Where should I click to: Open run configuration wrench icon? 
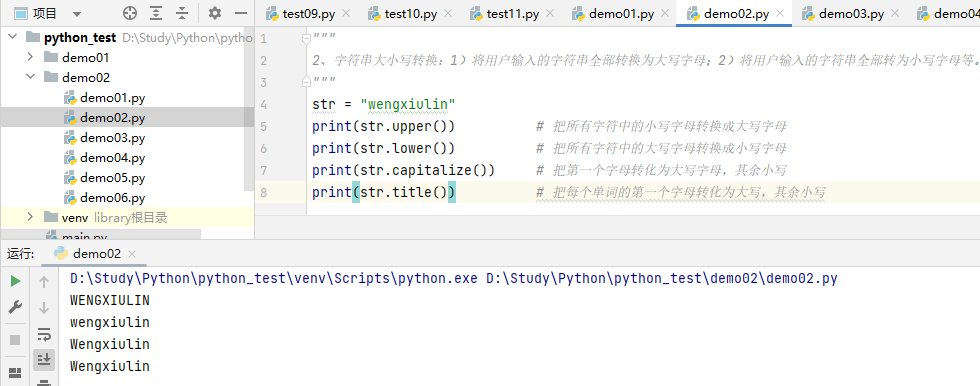point(15,307)
